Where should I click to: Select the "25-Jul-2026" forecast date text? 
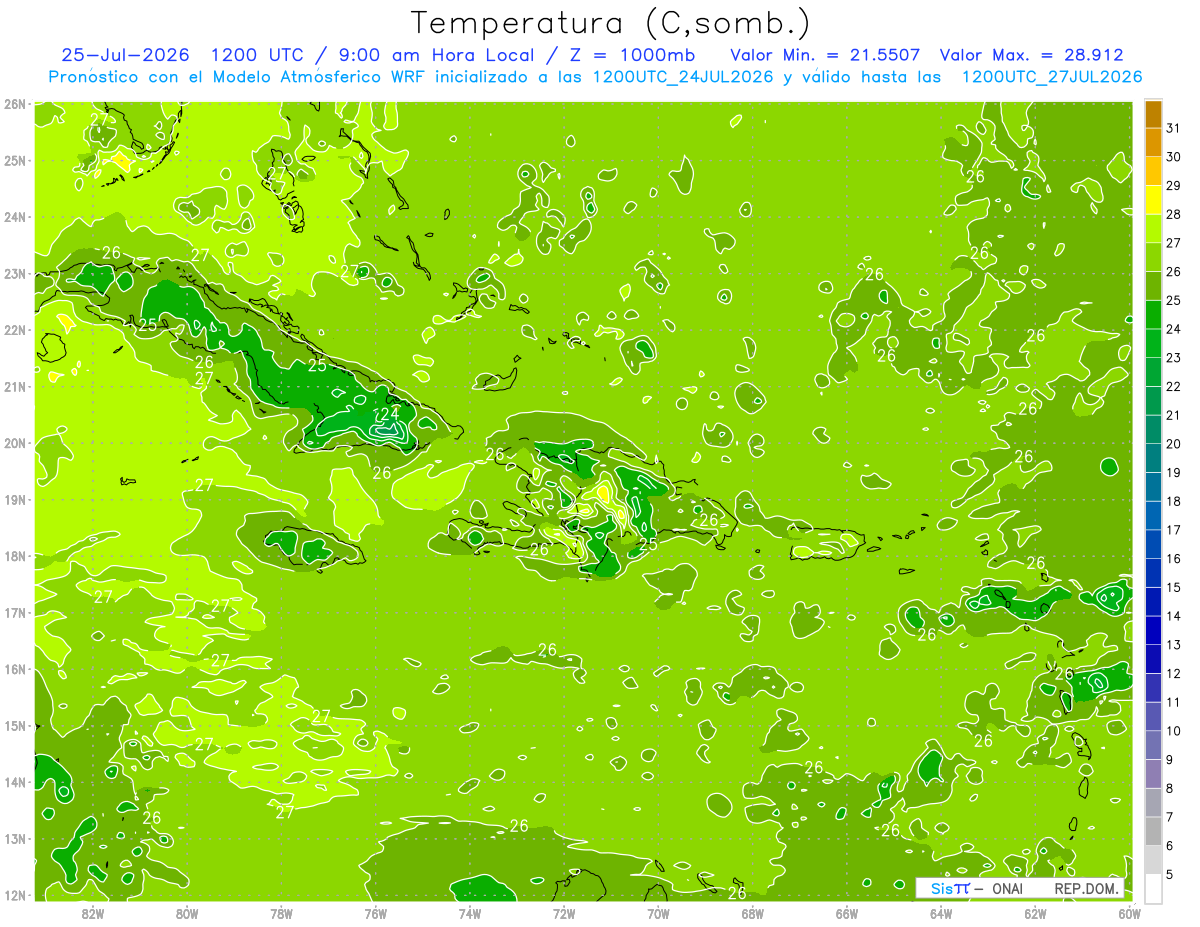click(x=125, y=55)
